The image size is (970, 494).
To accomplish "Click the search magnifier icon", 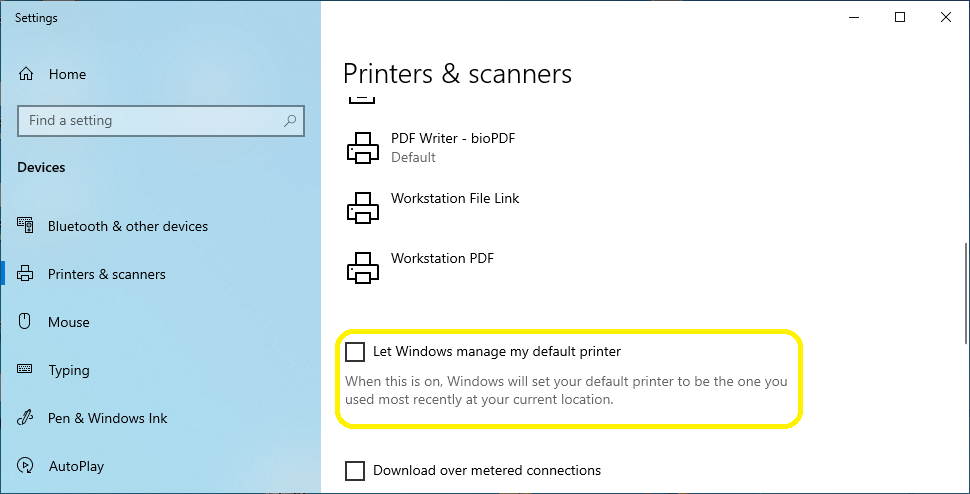I will pyautogui.click(x=290, y=121).
